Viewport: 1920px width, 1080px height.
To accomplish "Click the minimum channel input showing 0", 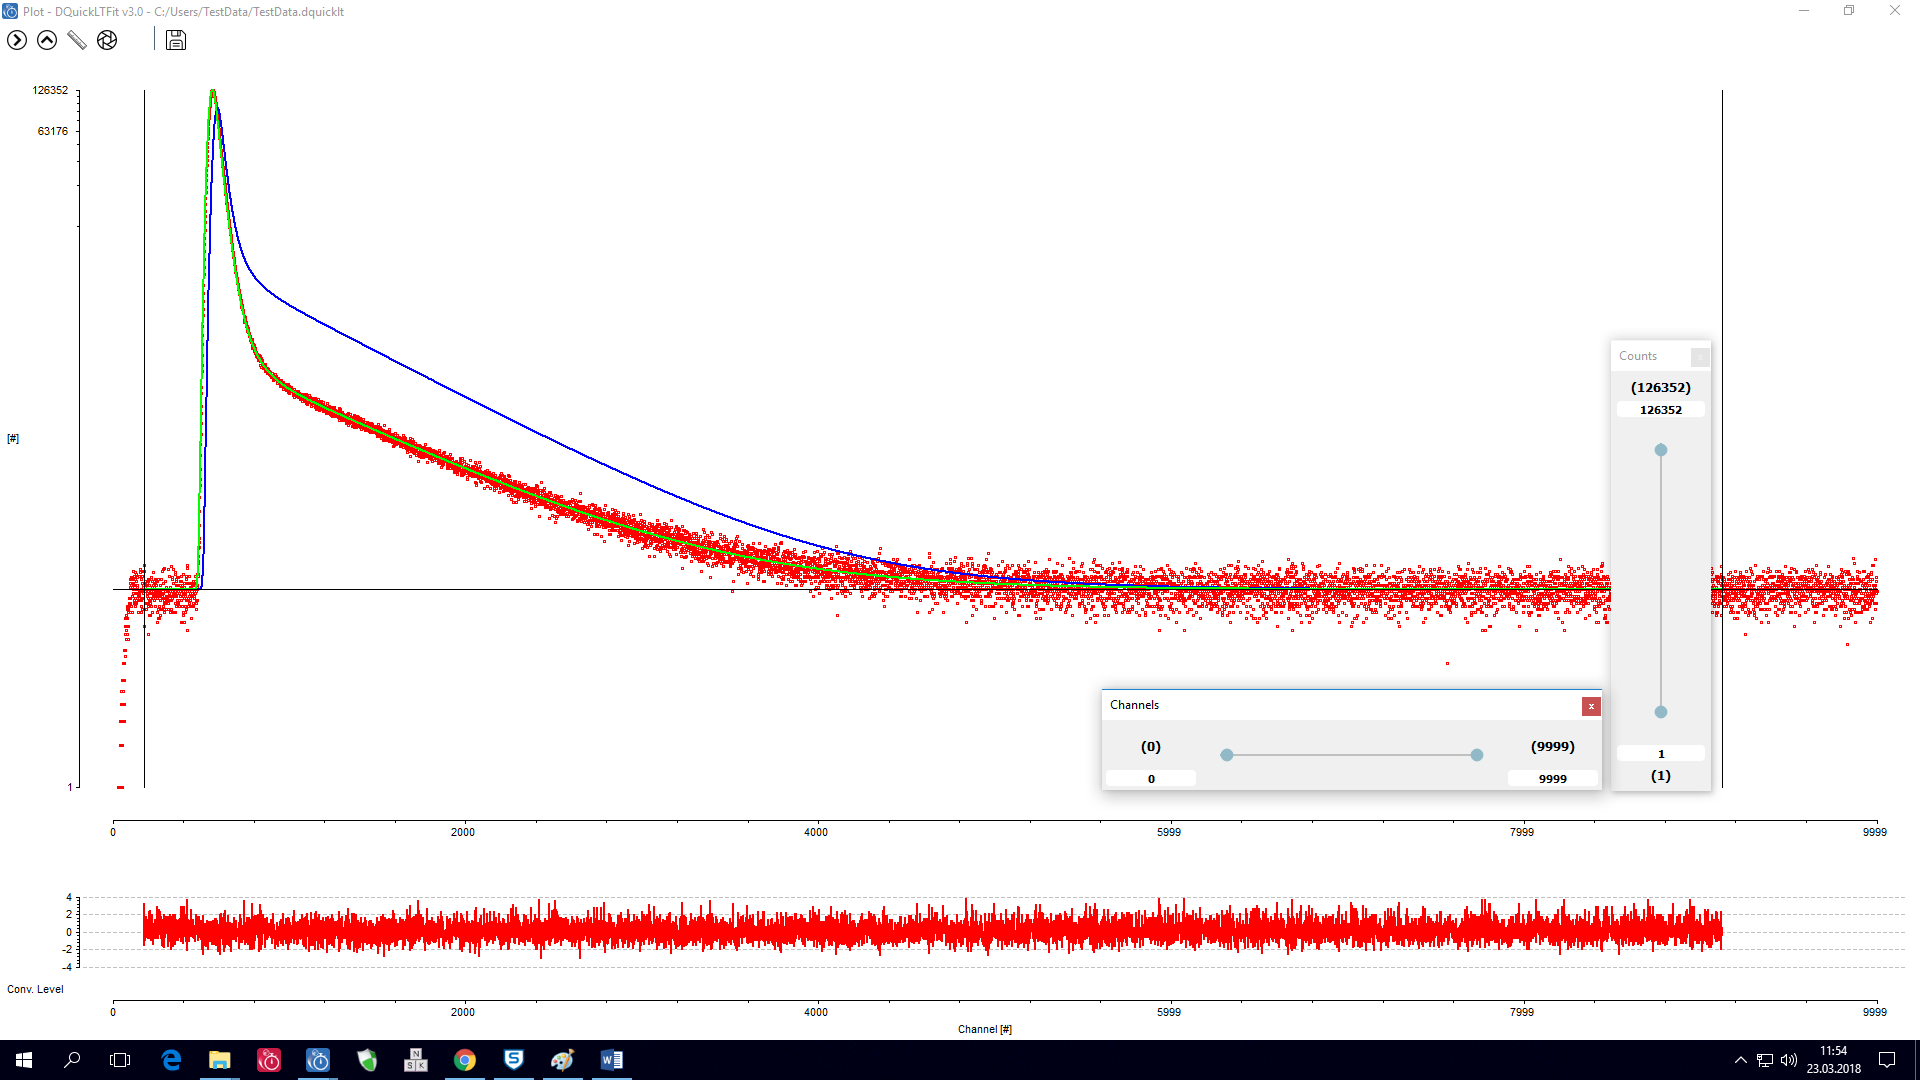I will click(x=1151, y=779).
